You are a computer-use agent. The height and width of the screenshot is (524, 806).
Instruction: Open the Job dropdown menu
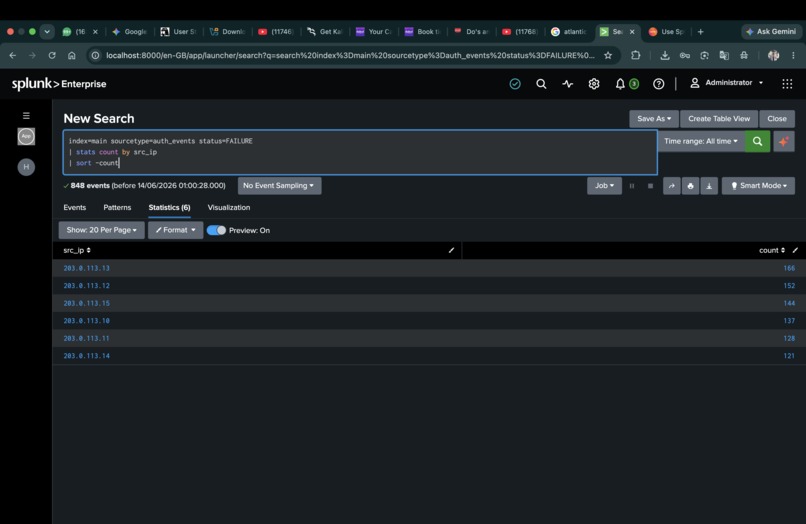[604, 186]
